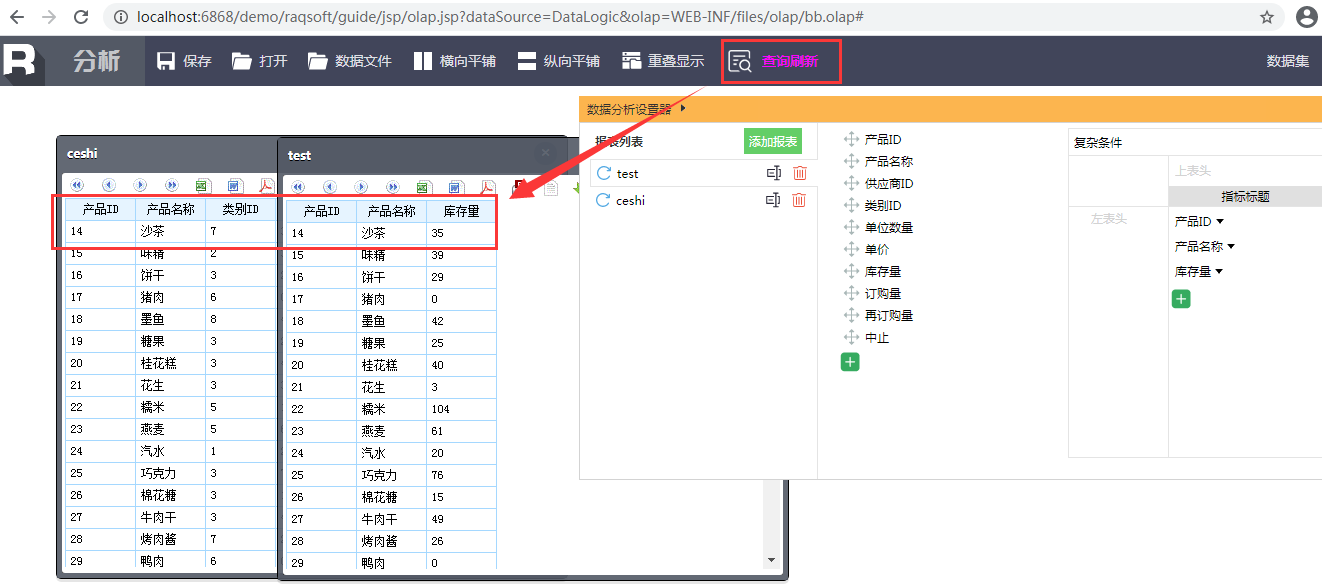The image size is (1322, 585).
Task: Open dropdown for 产品ID indicator
Action: [x=1220, y=222]
